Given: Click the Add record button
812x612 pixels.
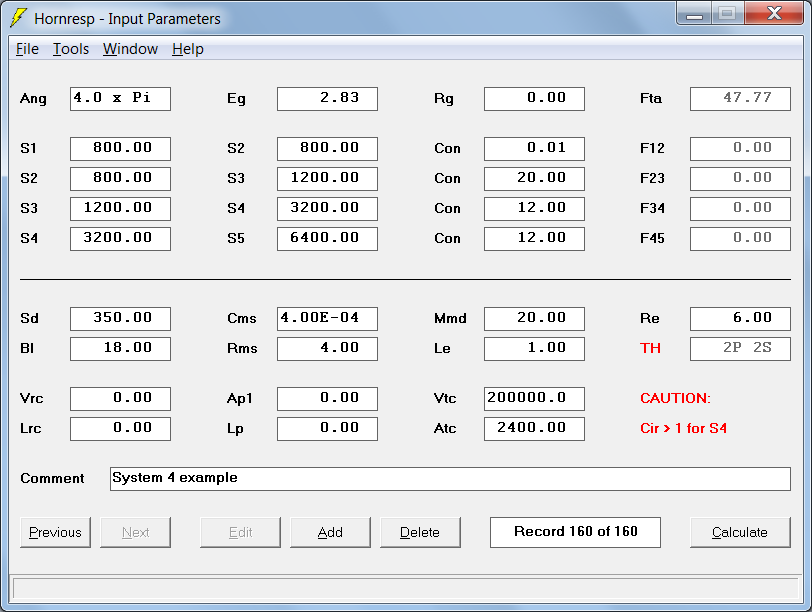Looking at the screenshot, I should click(330, 532).
